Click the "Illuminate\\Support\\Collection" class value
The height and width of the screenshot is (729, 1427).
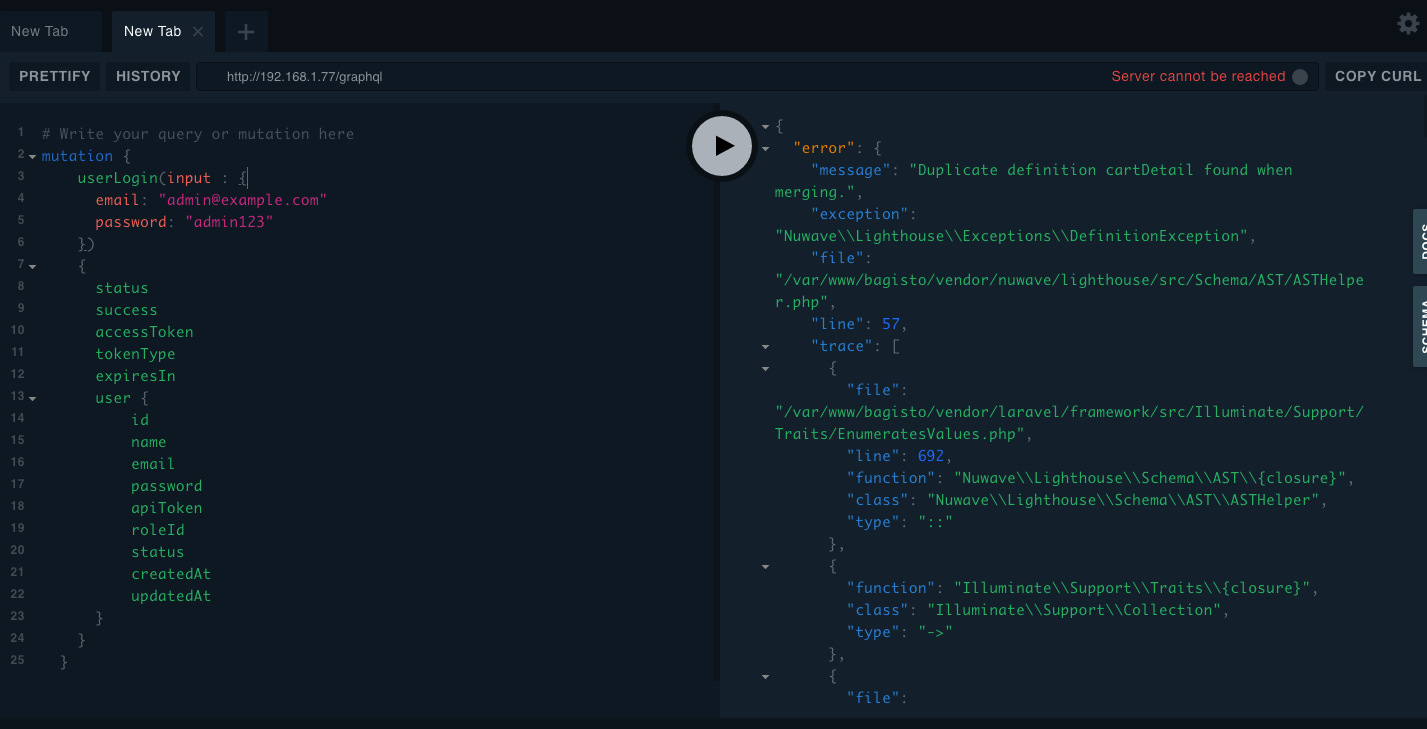click(1074, 610)
